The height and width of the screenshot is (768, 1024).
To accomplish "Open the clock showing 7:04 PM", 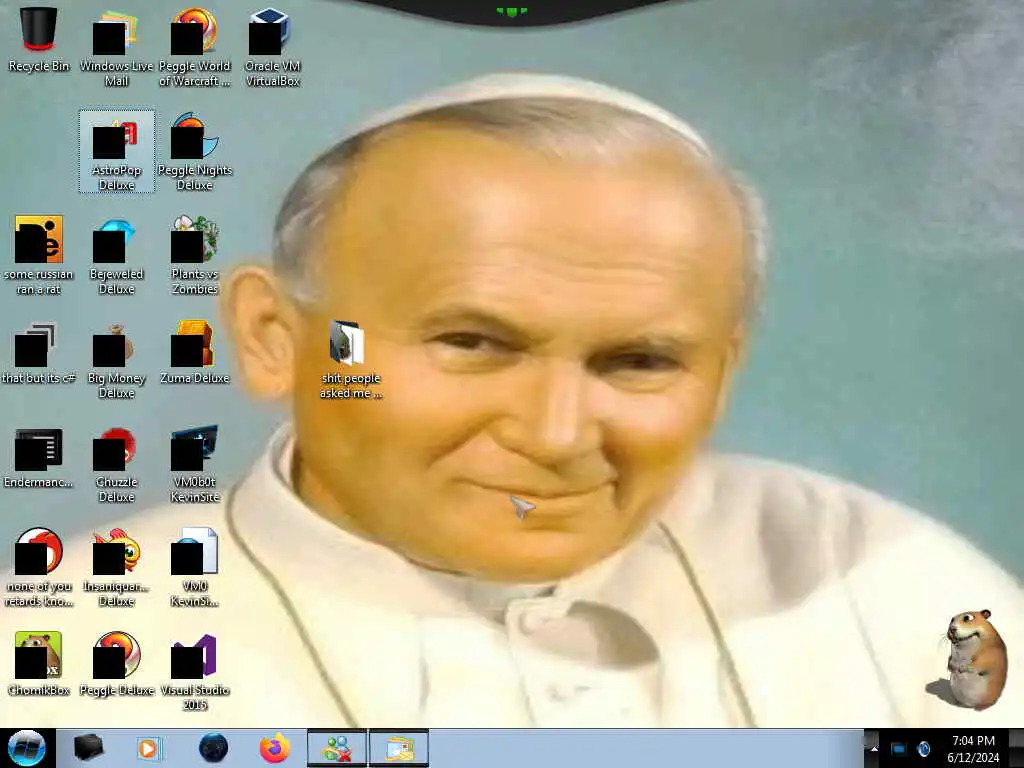I will (x=973, y=748).
